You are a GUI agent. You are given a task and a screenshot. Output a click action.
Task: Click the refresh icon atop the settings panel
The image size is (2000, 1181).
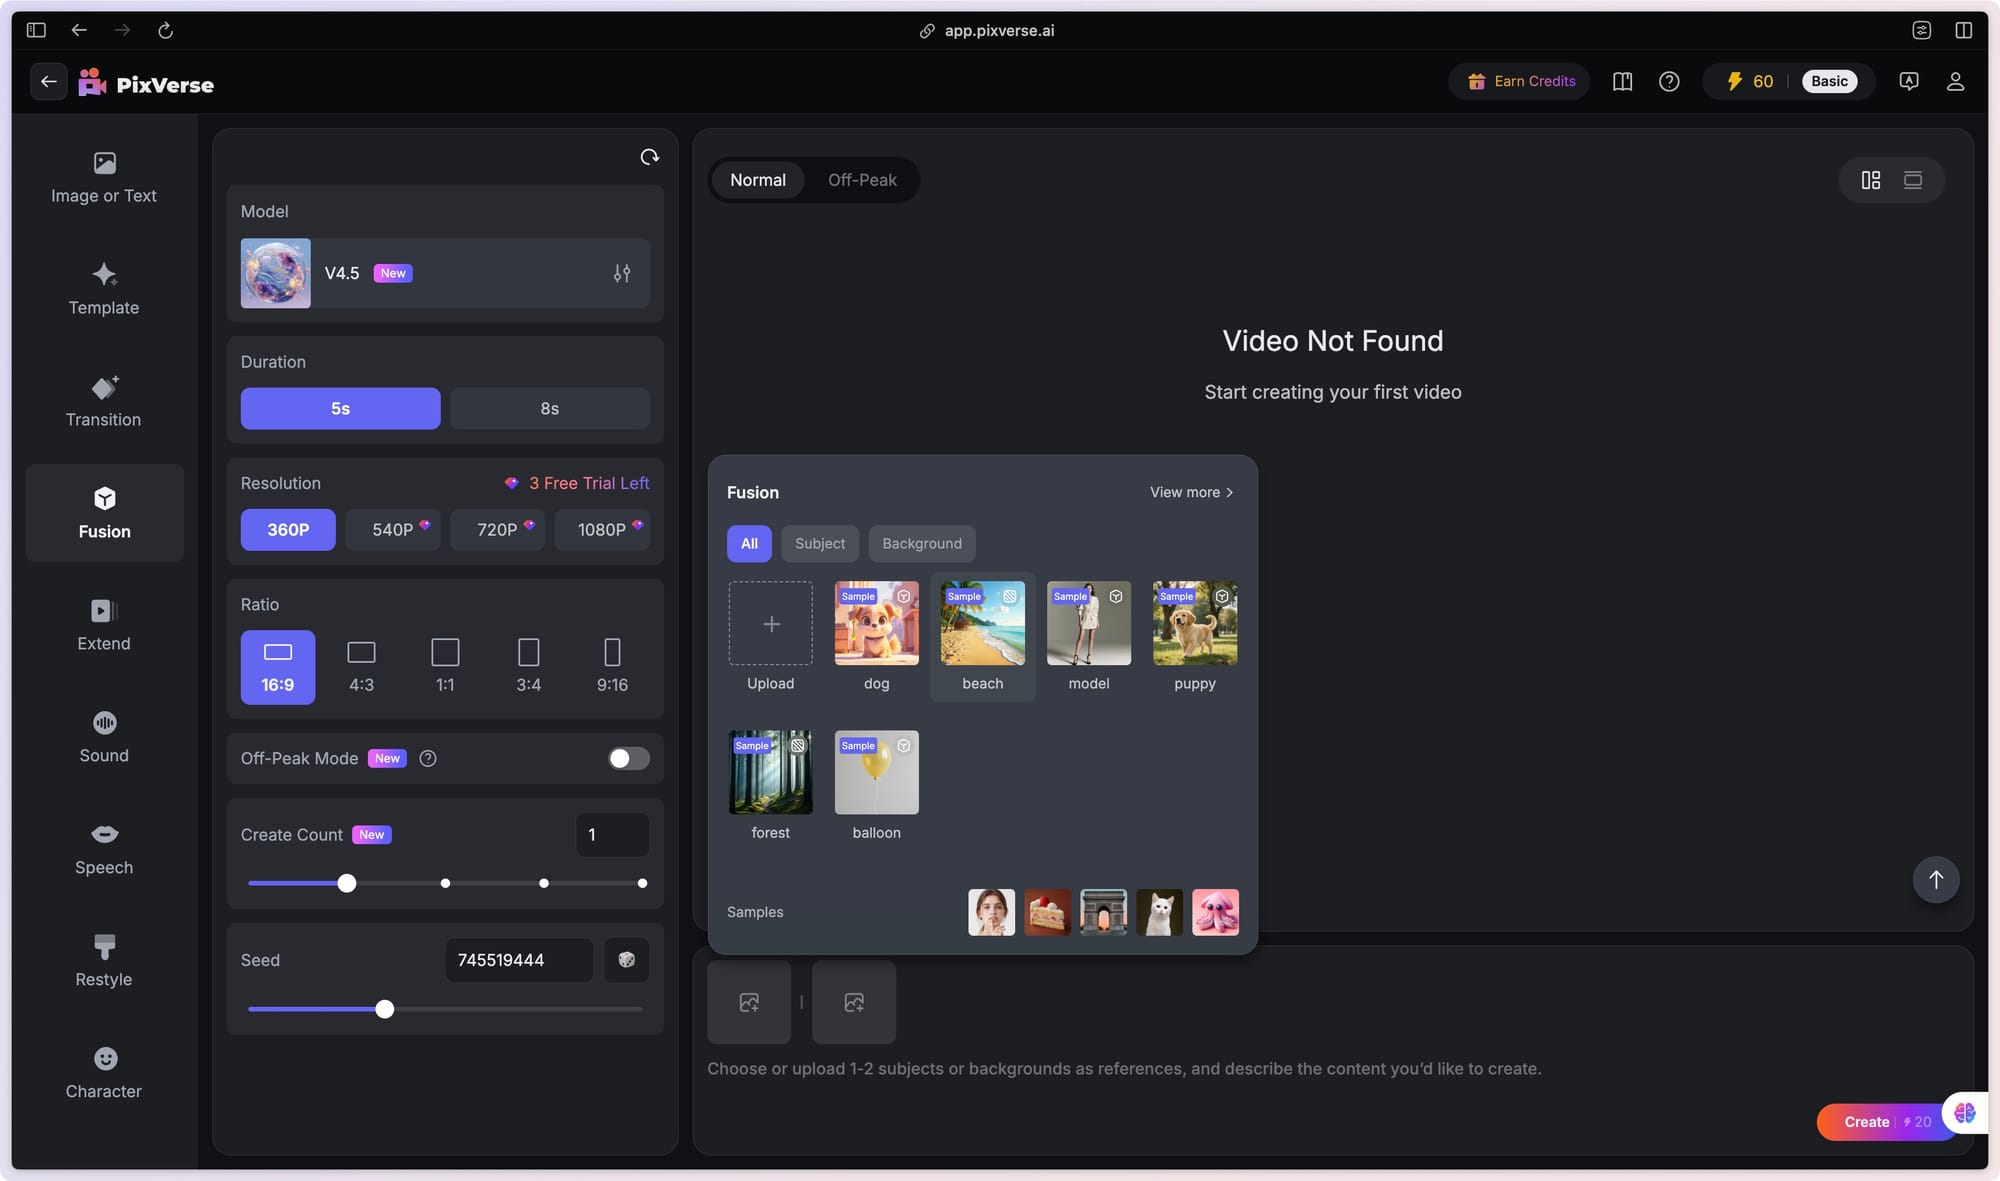click(649, 157)
